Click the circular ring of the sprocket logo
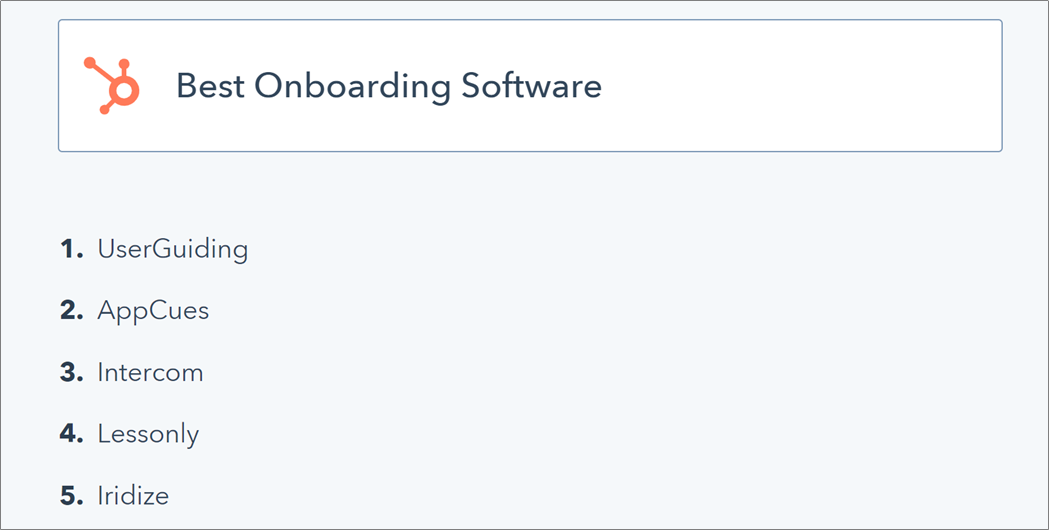Screen dimensions: 1049x530 [124, 90]
